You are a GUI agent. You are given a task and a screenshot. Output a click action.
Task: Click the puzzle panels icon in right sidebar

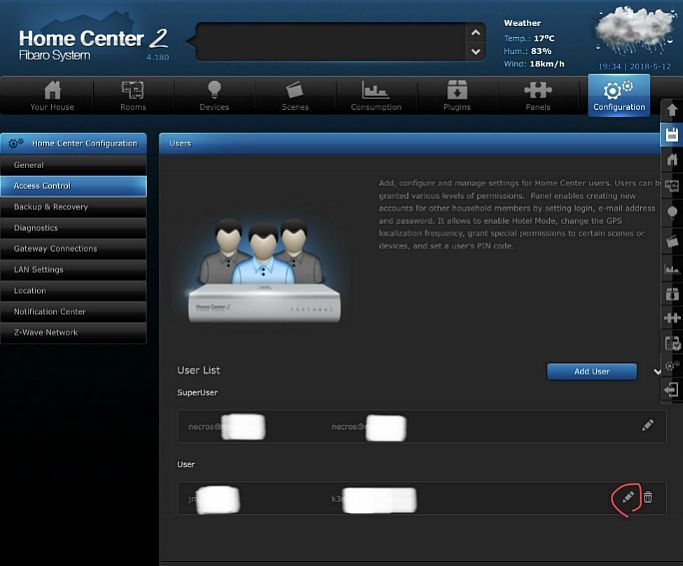[672, 318]
